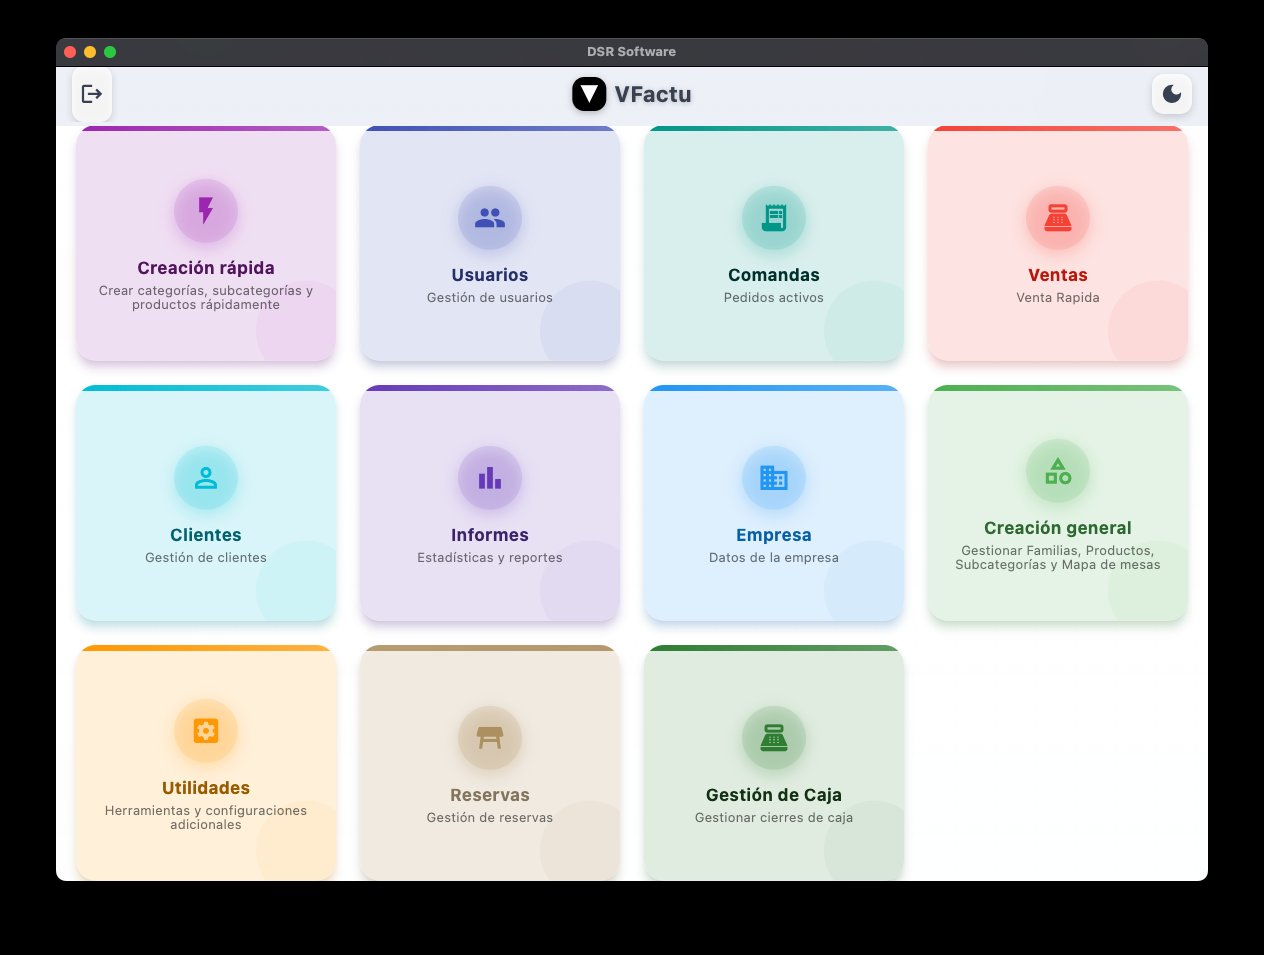Click the Gestión de Caja register icon
Viewport: 1264px width, 955px height.
tap(773, 737)
